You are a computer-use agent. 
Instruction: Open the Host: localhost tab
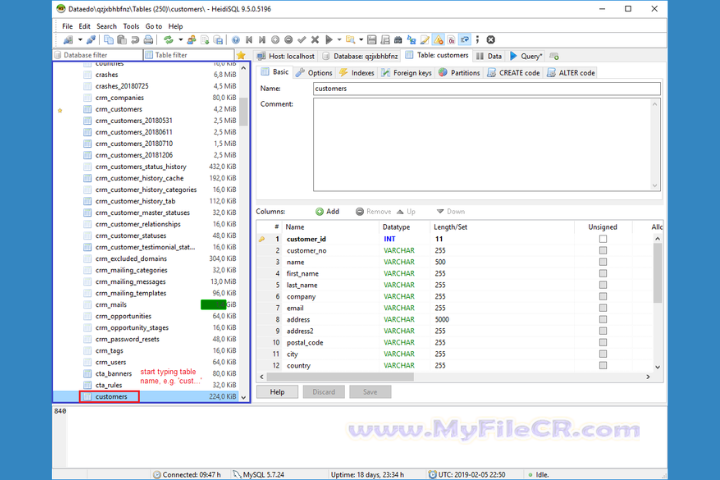click(x=286, y=56)
